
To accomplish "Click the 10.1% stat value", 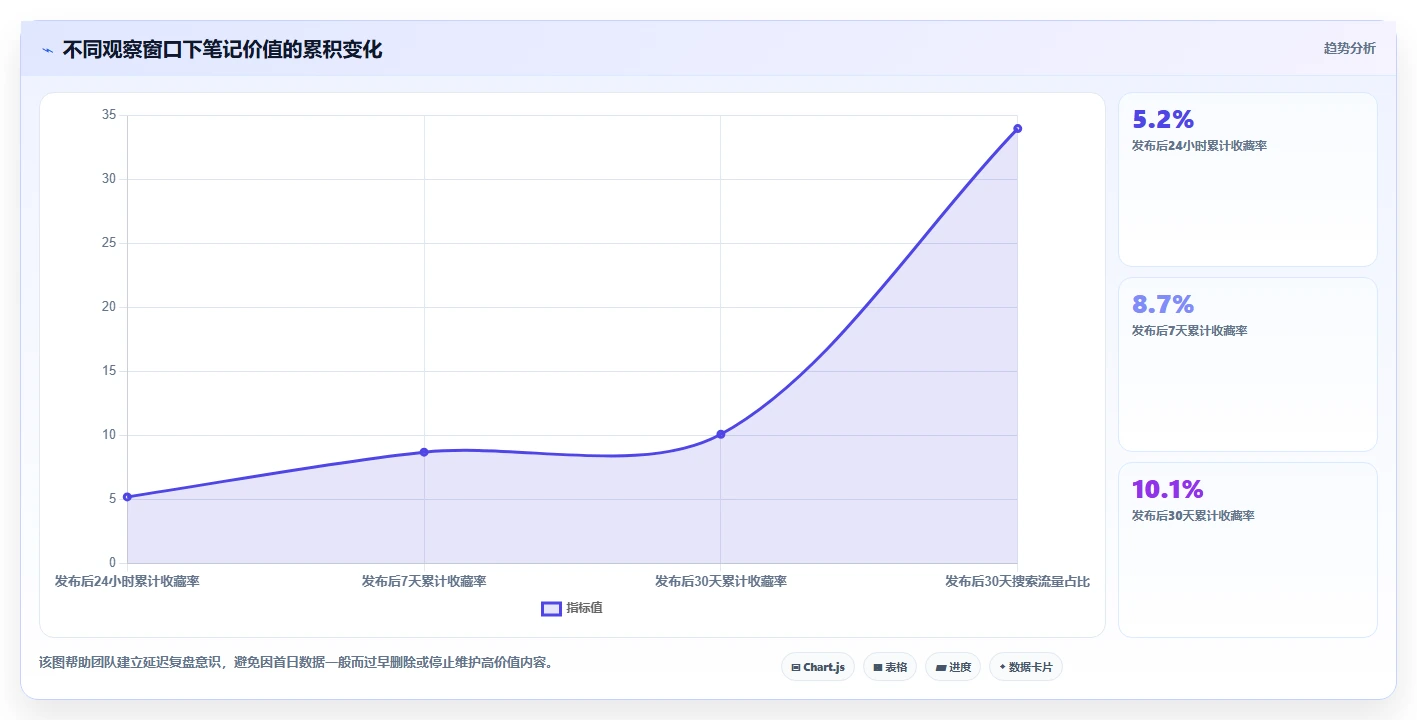I will (x=1167, y=489).
